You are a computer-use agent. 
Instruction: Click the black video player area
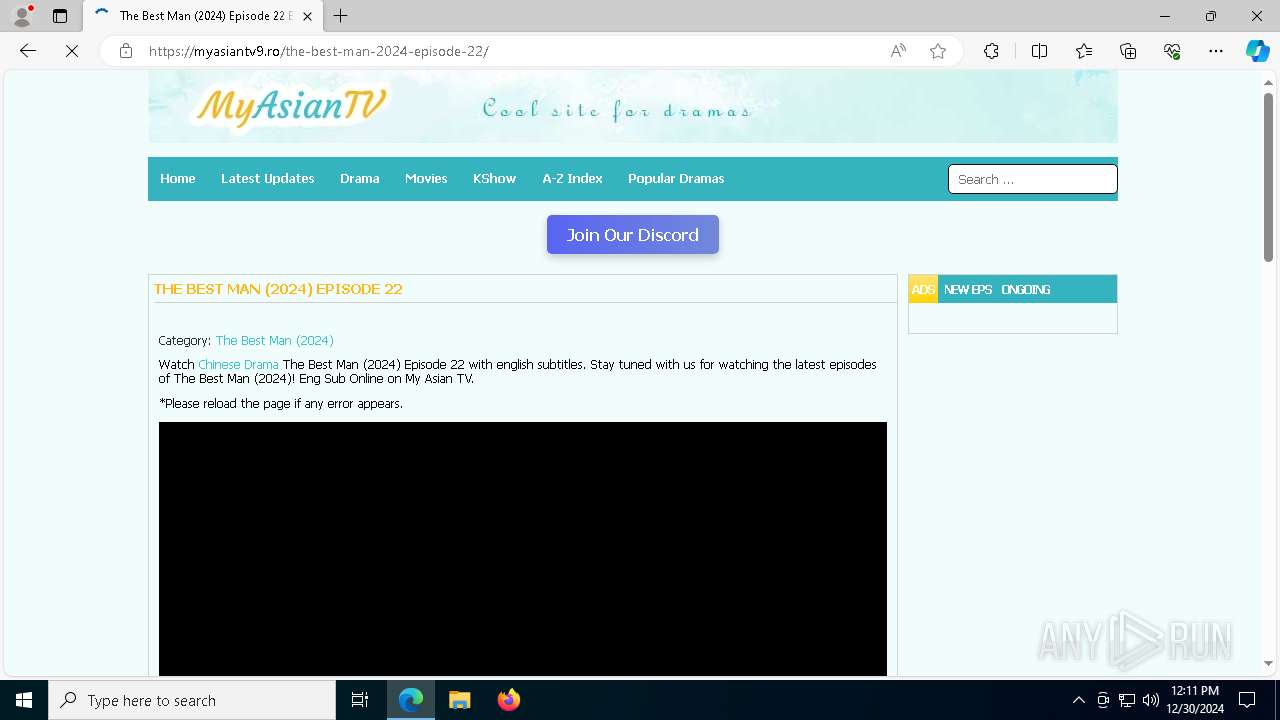523,549
